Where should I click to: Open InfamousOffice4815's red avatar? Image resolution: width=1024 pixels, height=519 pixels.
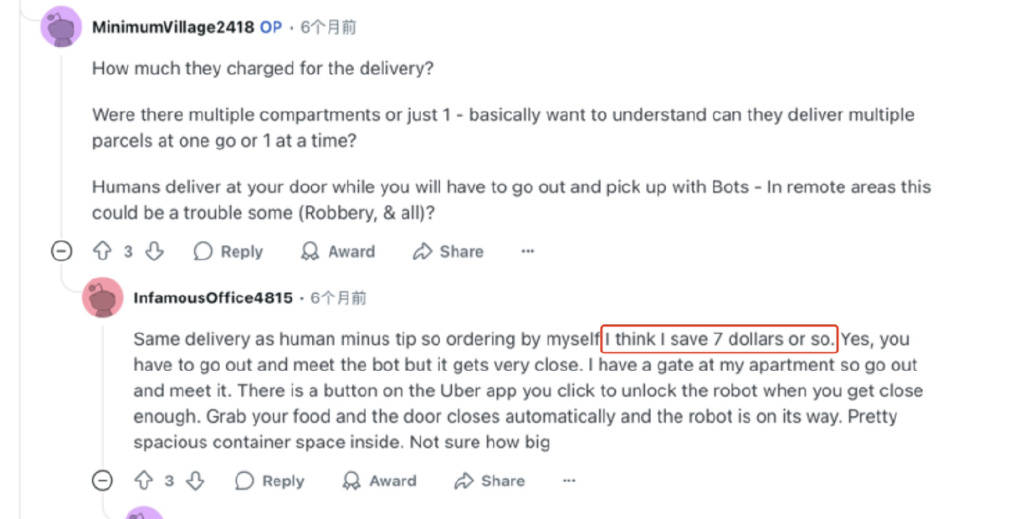pos(103,298)
